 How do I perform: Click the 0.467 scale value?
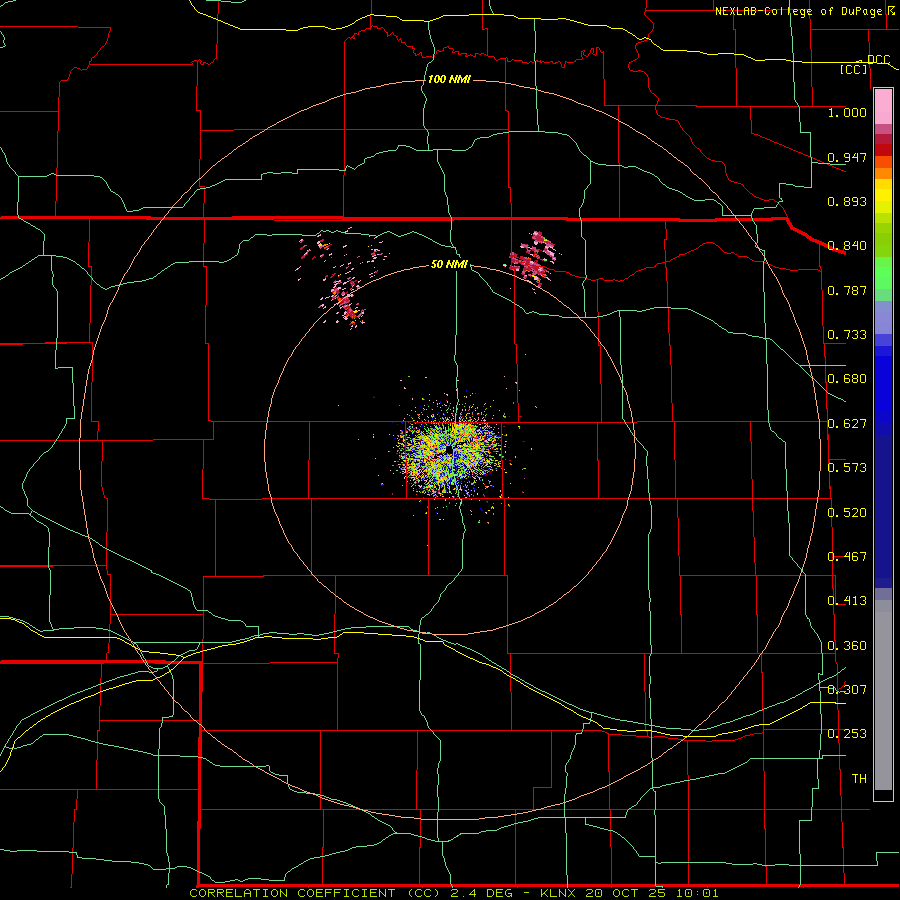coord(847,557)
